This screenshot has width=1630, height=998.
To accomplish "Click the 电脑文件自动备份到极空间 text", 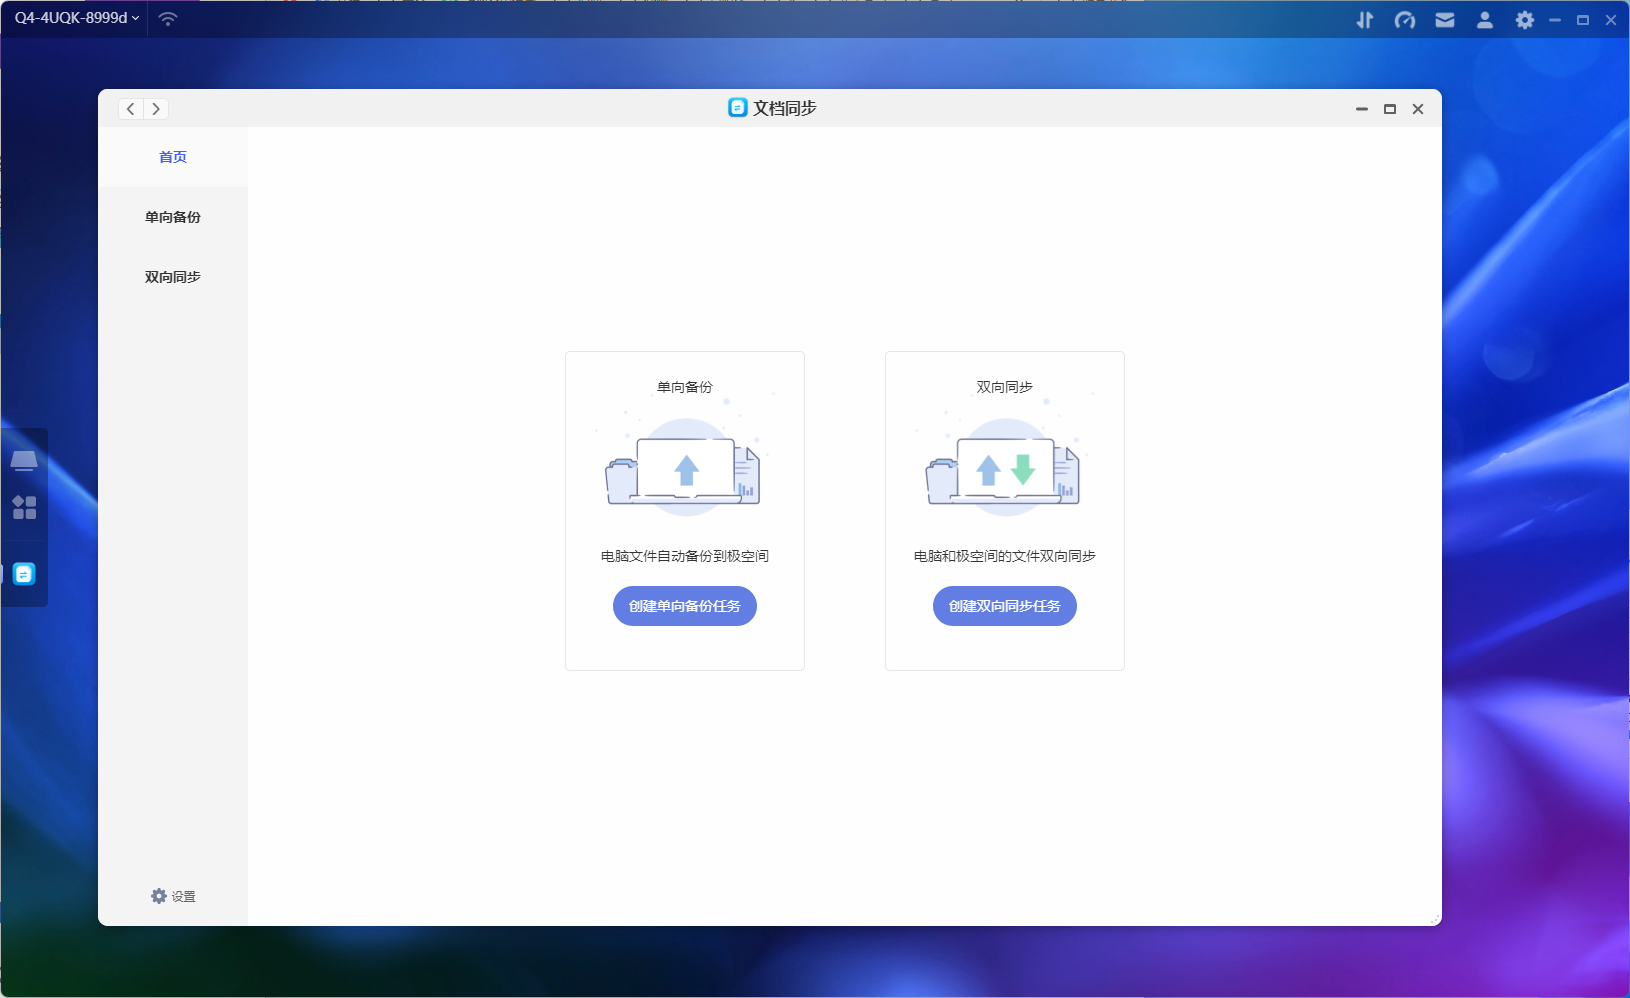I will [x=685, y=556].
